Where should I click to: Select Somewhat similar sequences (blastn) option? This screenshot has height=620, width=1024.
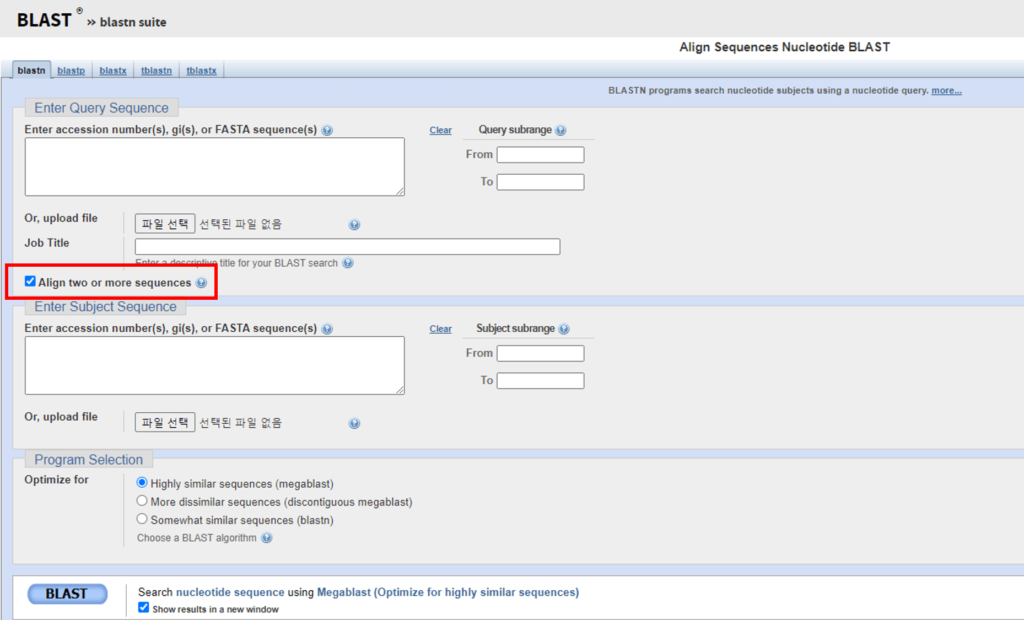(x=142, y=519)
